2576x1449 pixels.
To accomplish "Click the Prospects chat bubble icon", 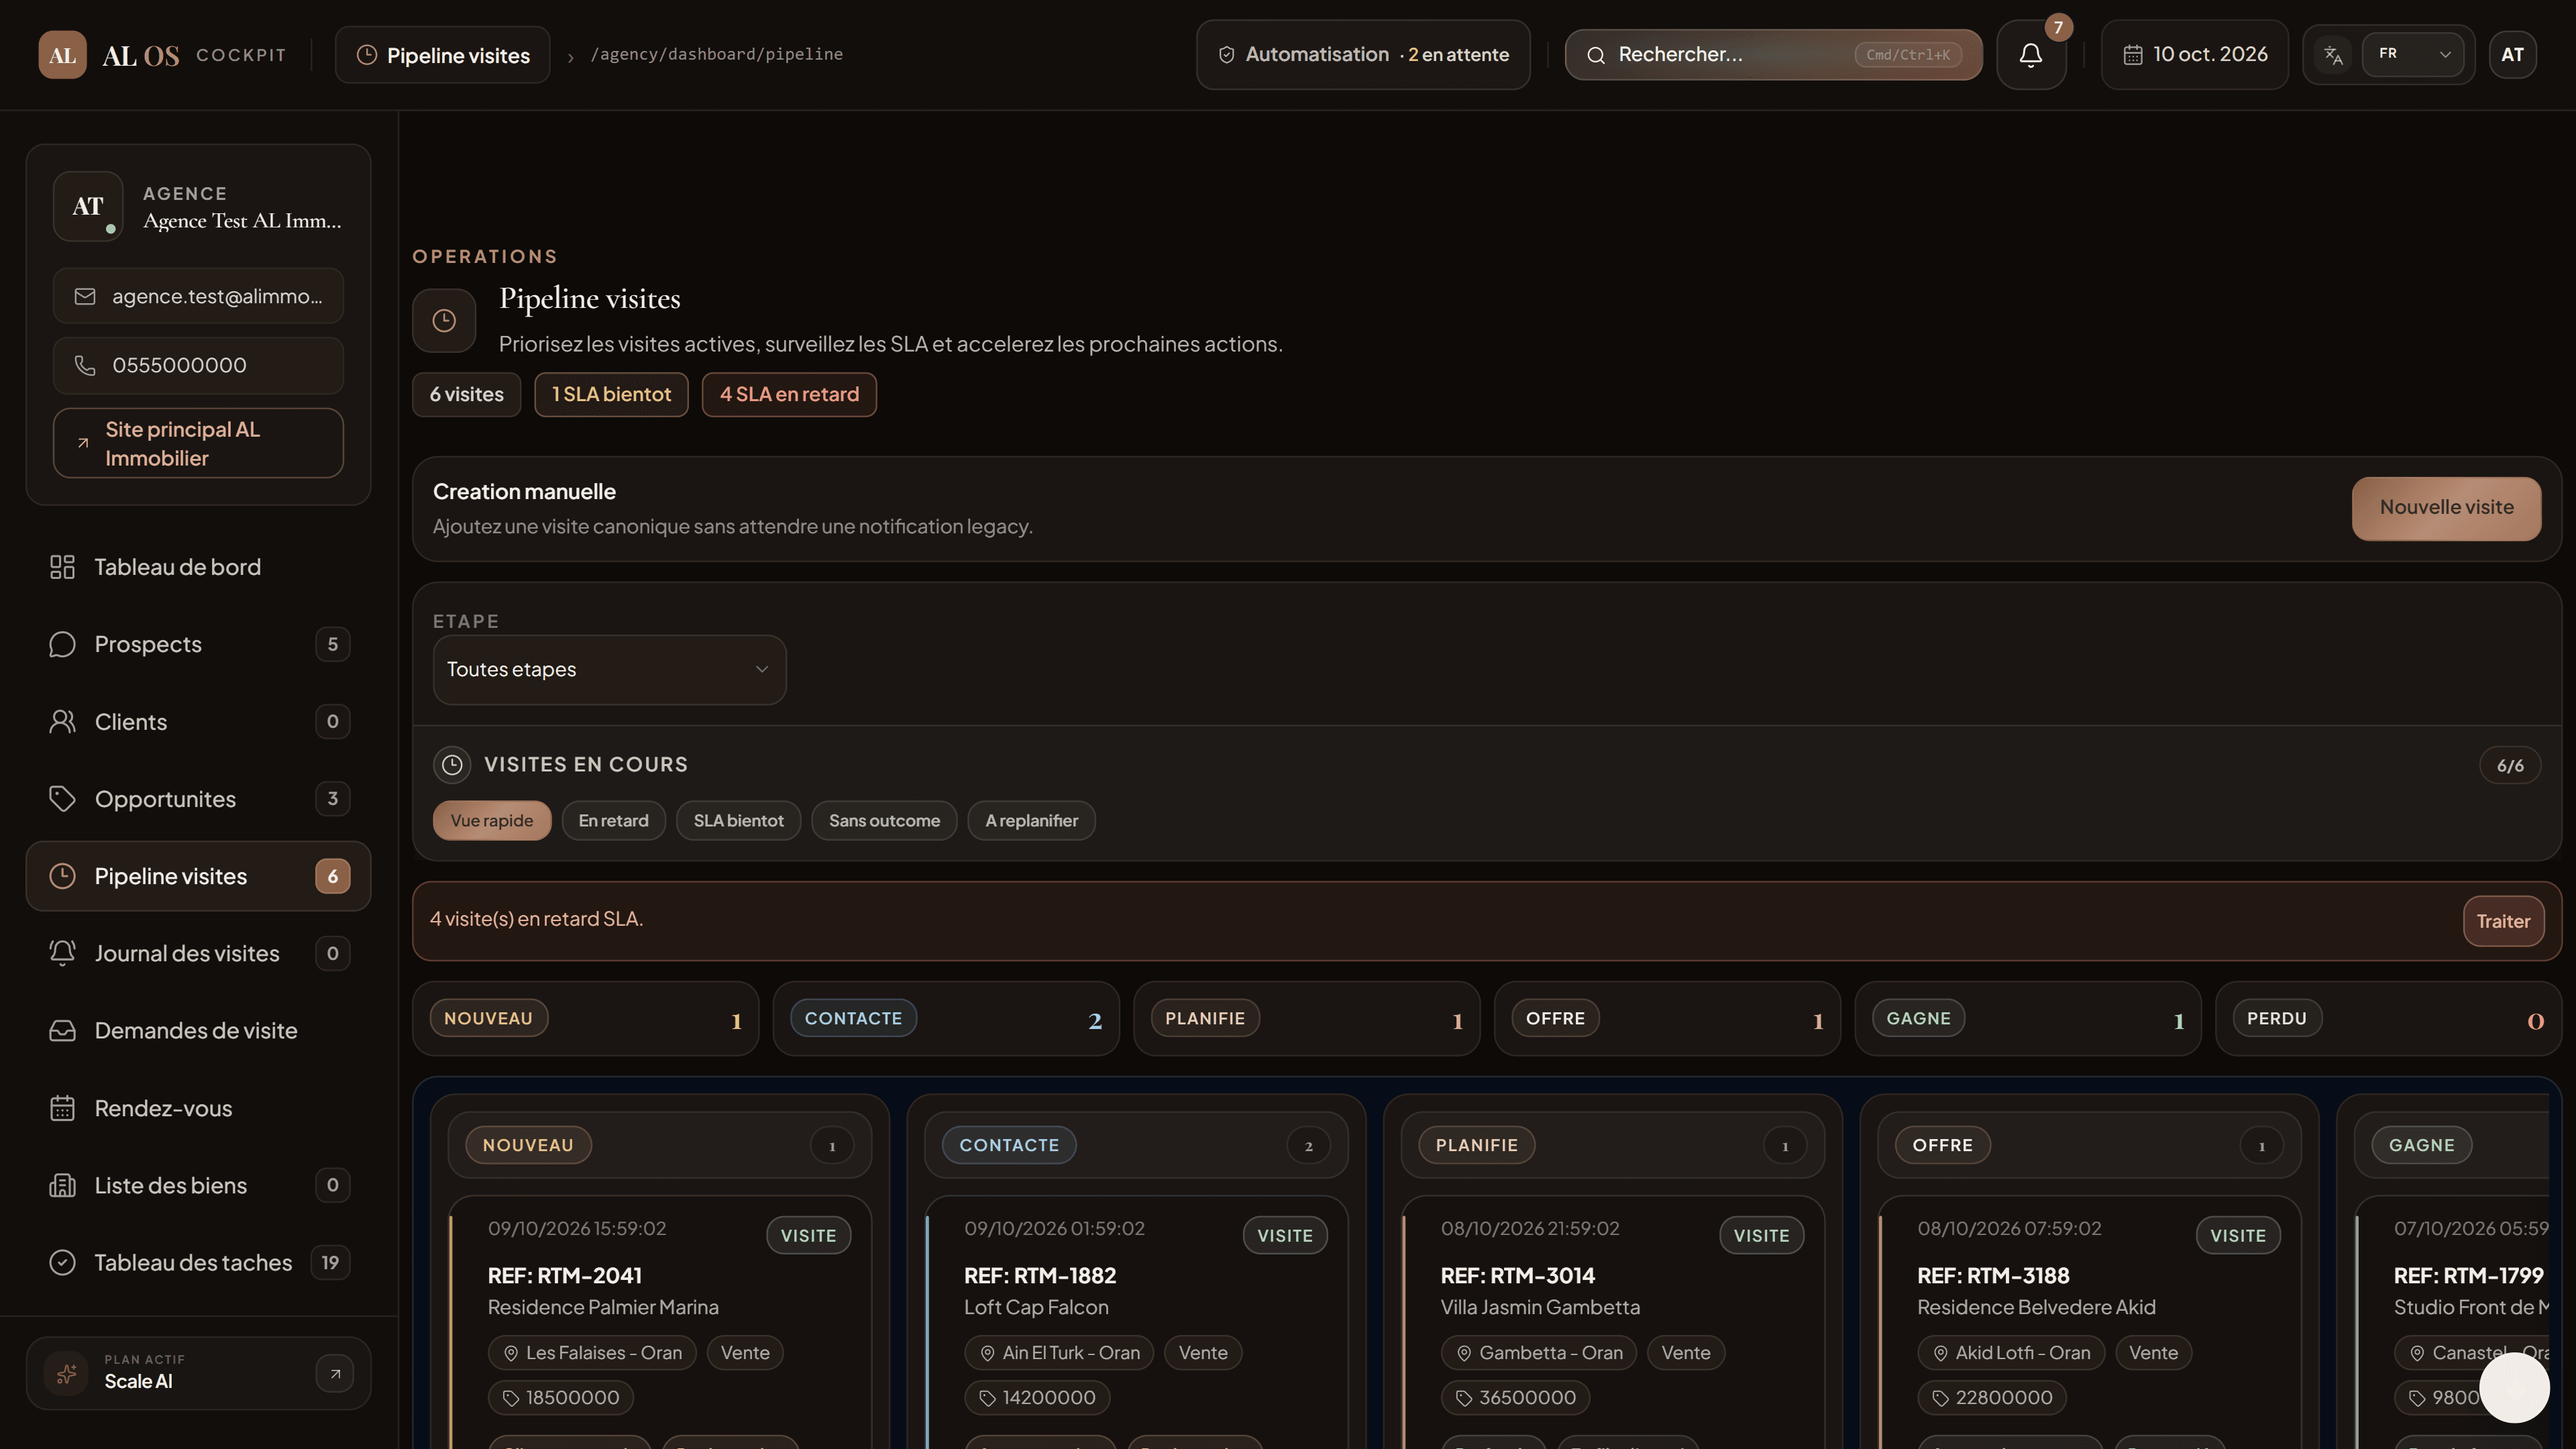I will click(62, 645).
